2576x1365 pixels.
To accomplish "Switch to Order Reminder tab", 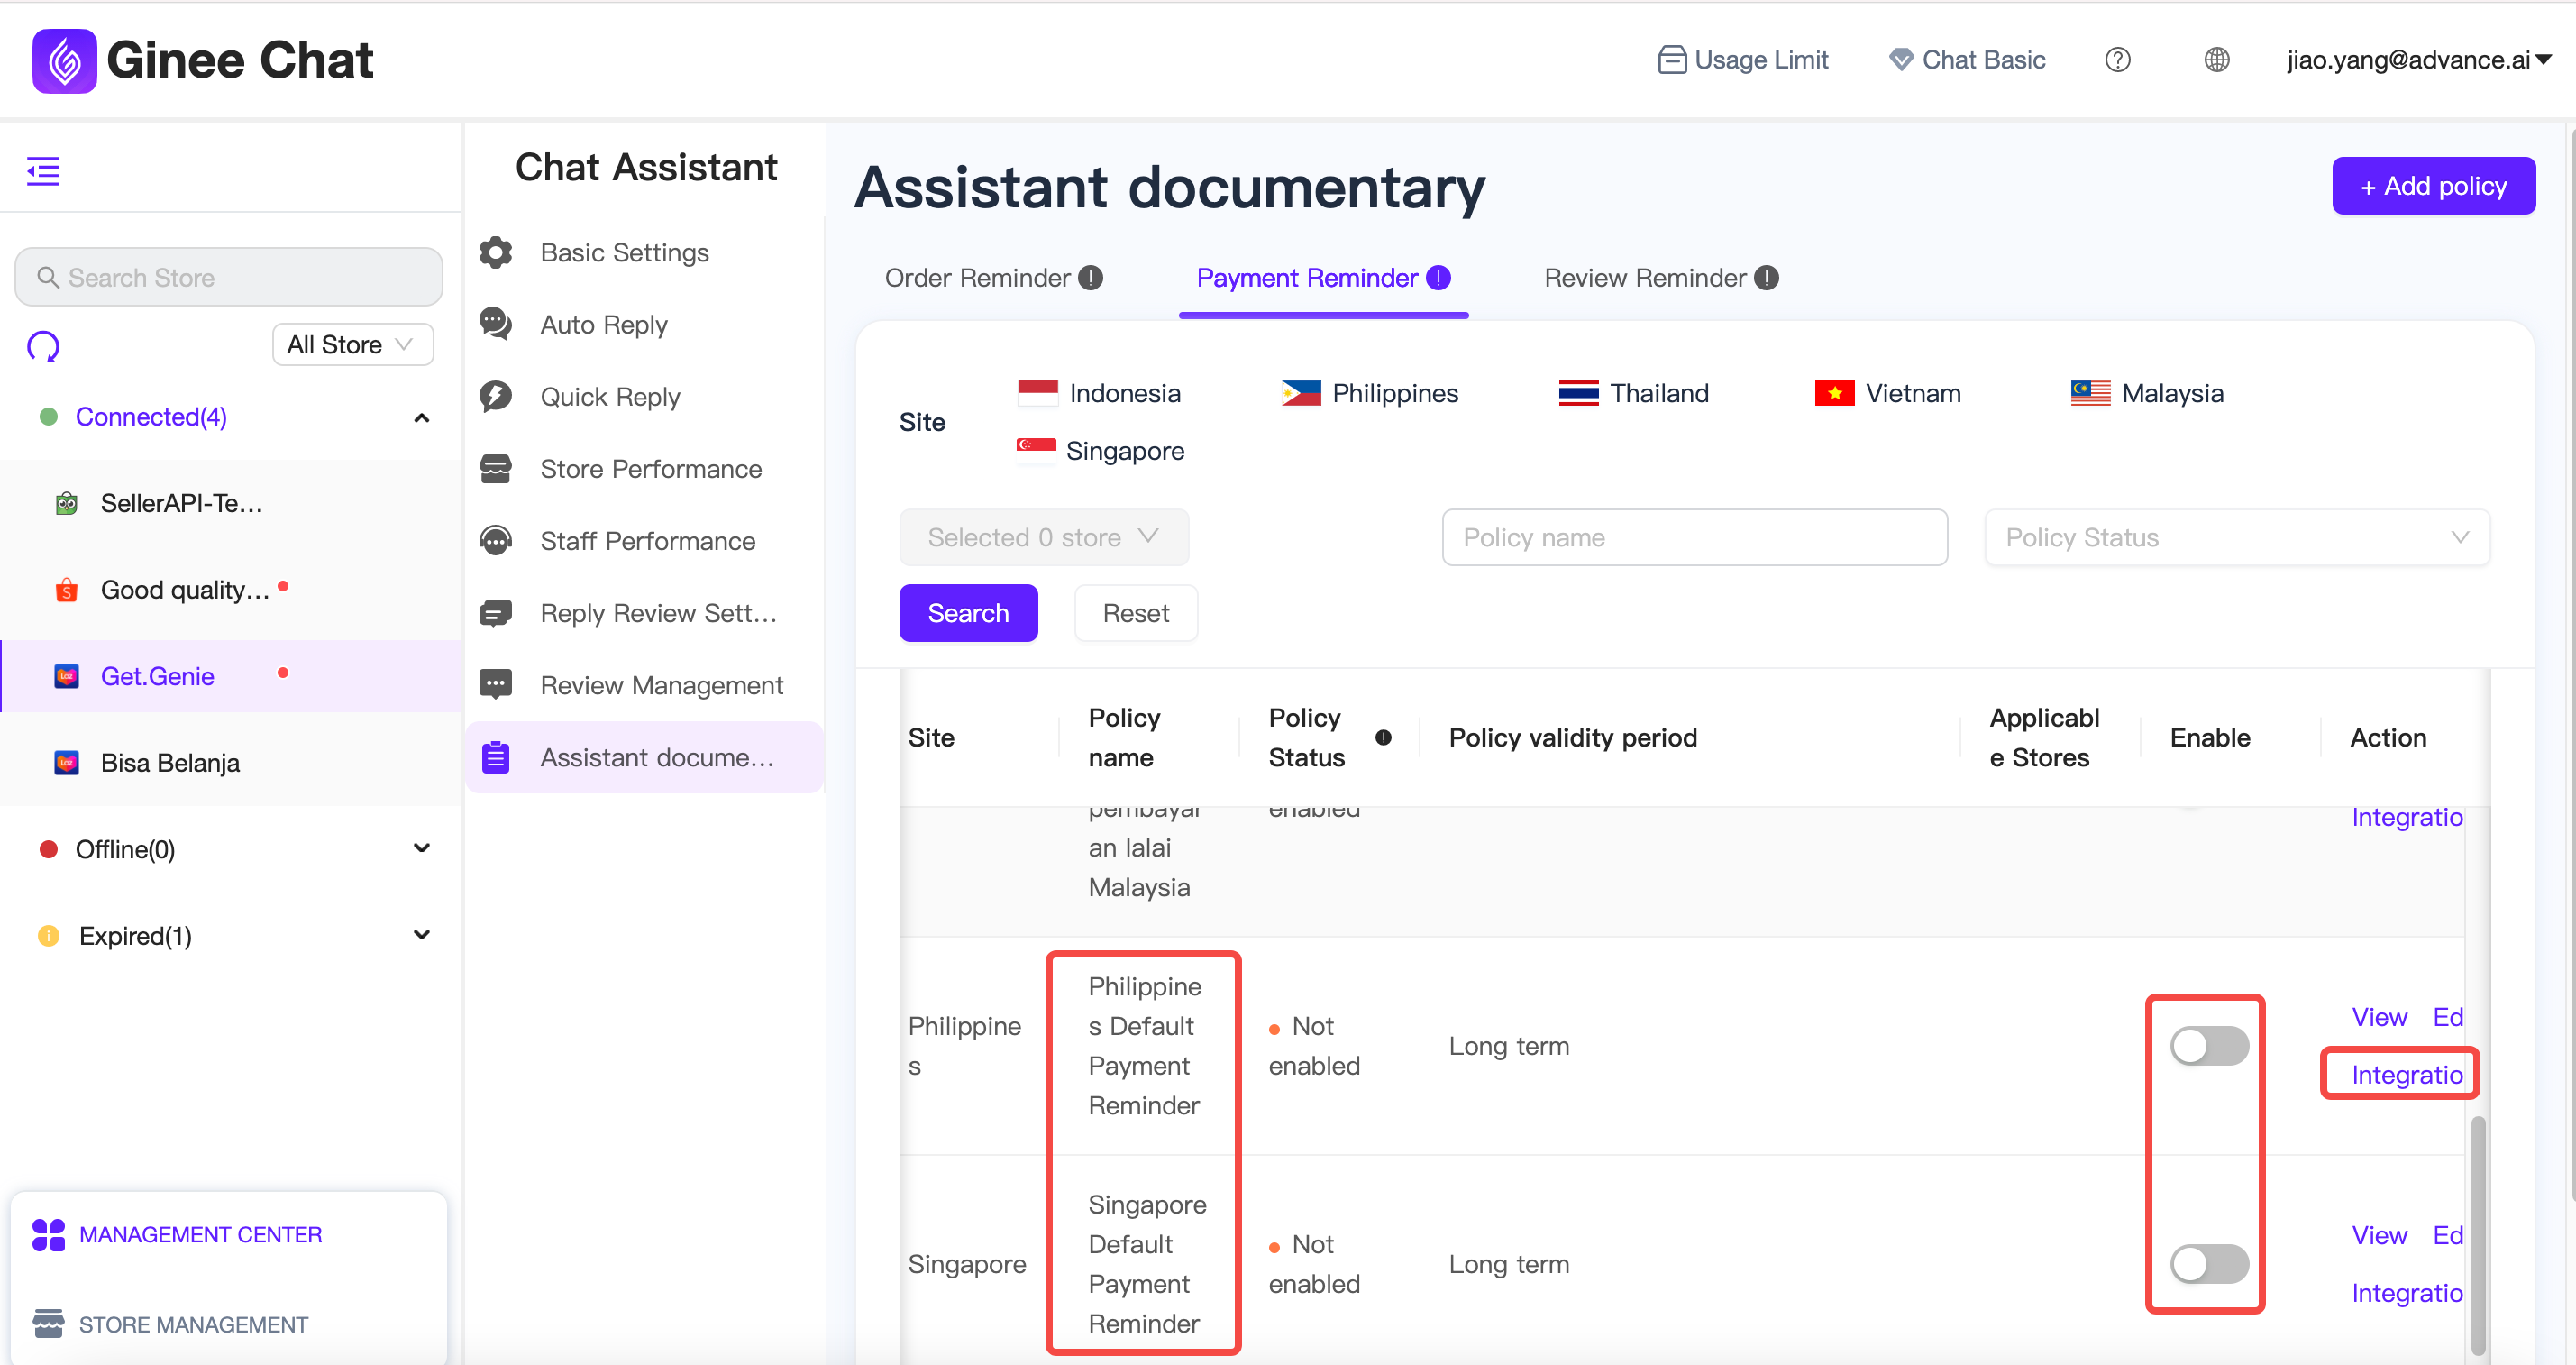I will coord(993,277).
